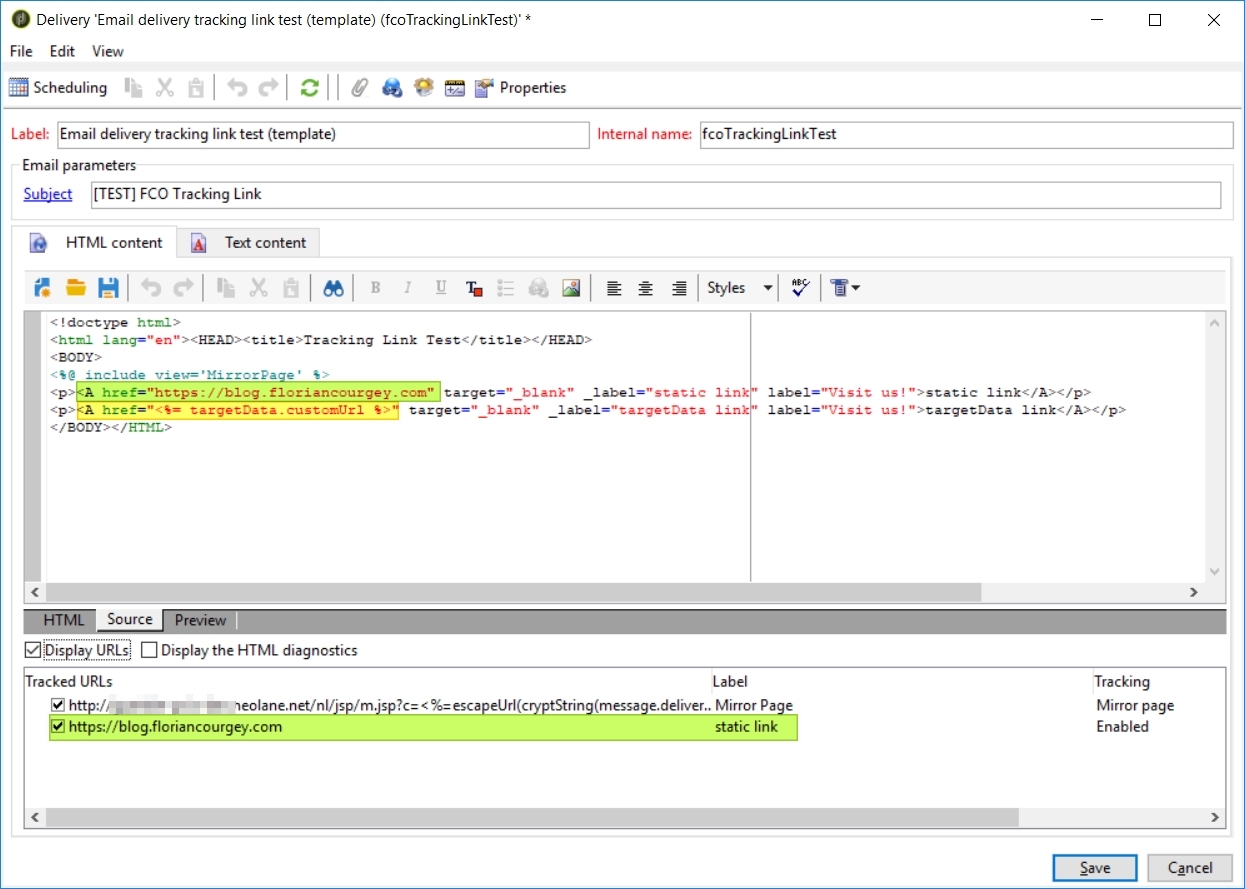Viewport: 1245px width, 889px height.
Task: Insert image using the picture icon
Action: pos(571,288)
